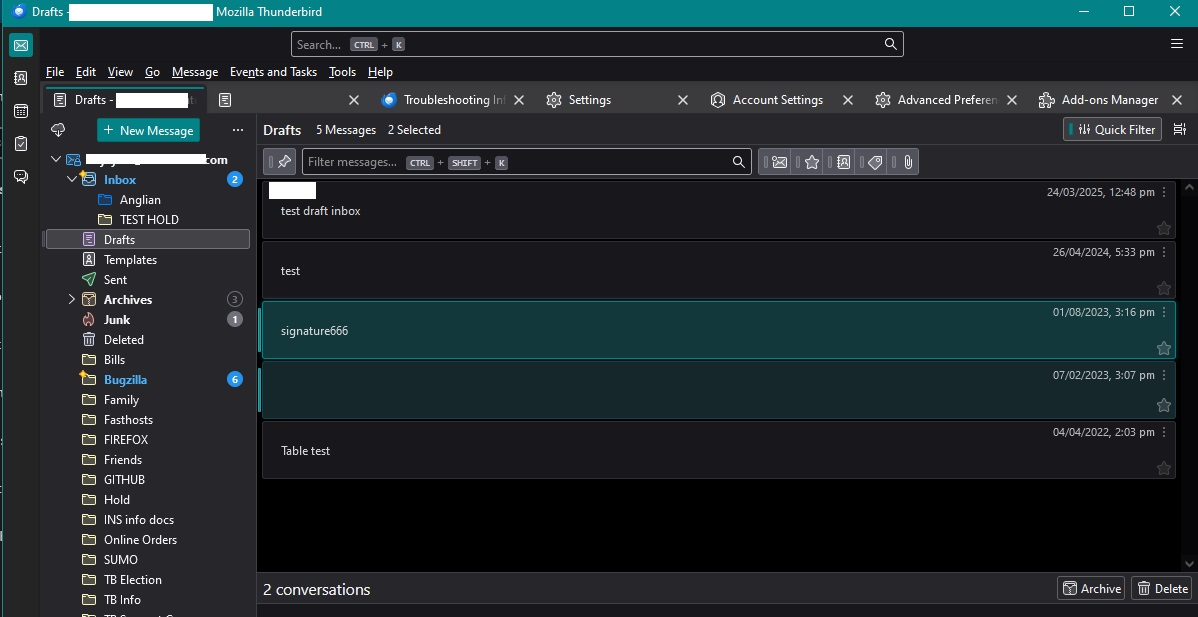Switch to the Account Settings tab
Viewport: 1198px width, 617px height.
coord(777,100)
